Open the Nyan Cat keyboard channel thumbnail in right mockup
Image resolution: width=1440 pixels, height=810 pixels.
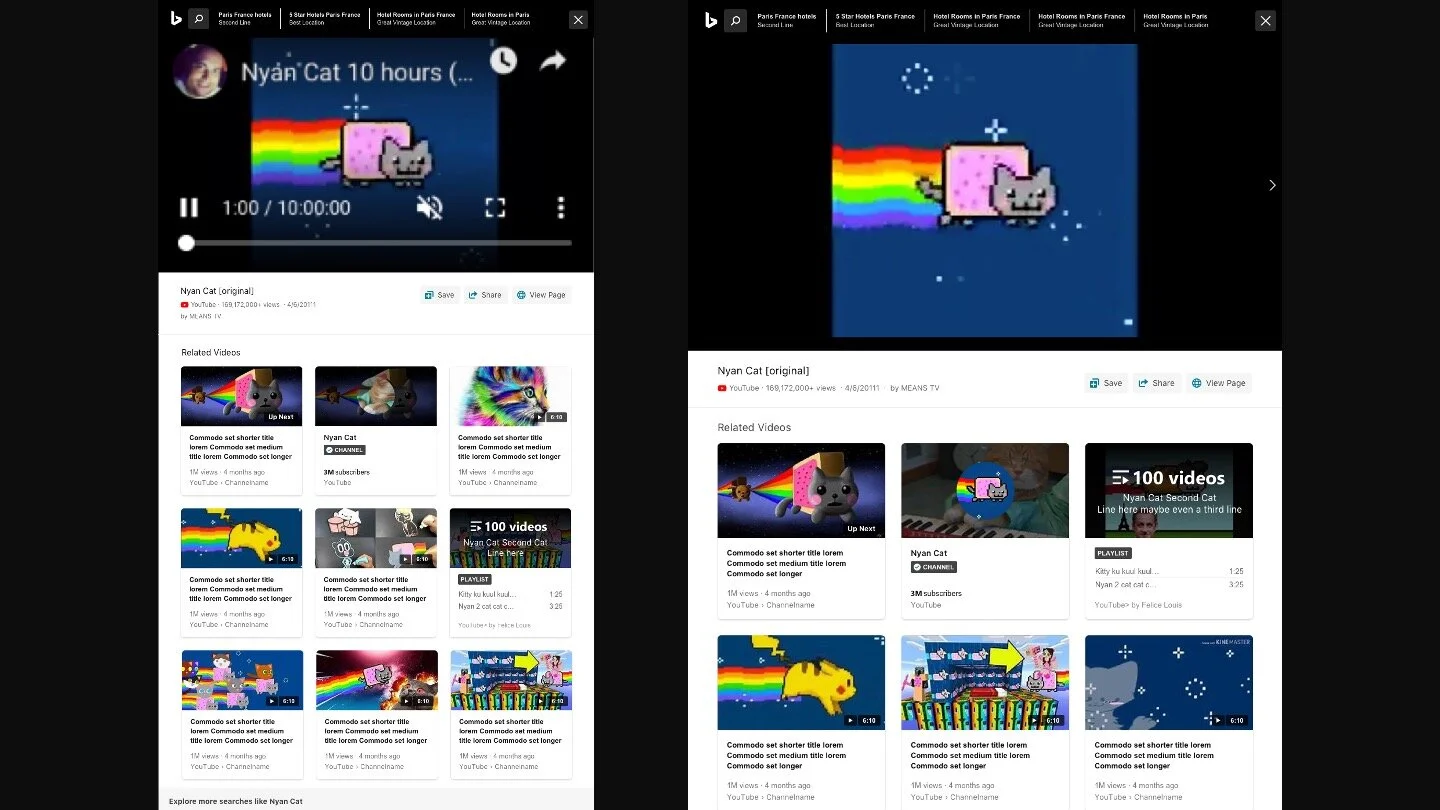(x=985, y=490)
